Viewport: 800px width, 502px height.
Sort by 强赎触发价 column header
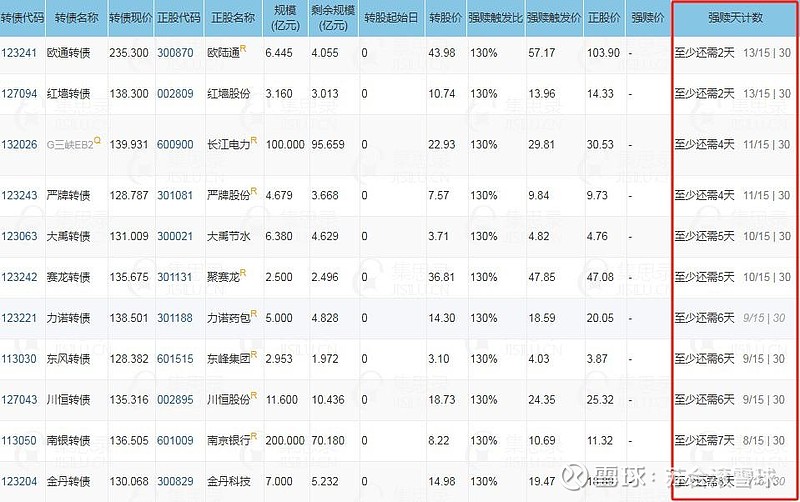click(554, 18)
